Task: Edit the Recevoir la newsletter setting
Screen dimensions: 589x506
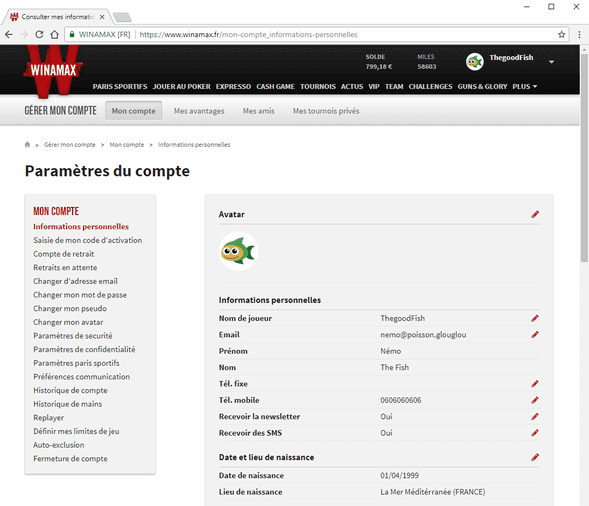Action: (x=535, y=416)
